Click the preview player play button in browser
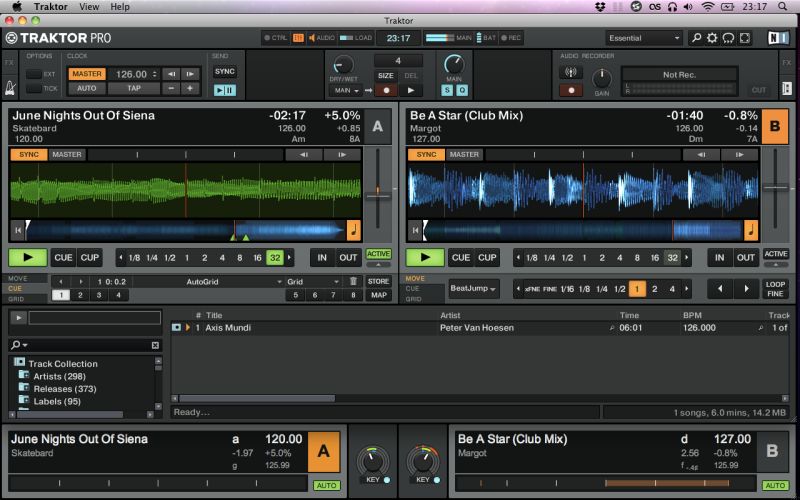Screen dimensions: 800x500 click(19, 318)
